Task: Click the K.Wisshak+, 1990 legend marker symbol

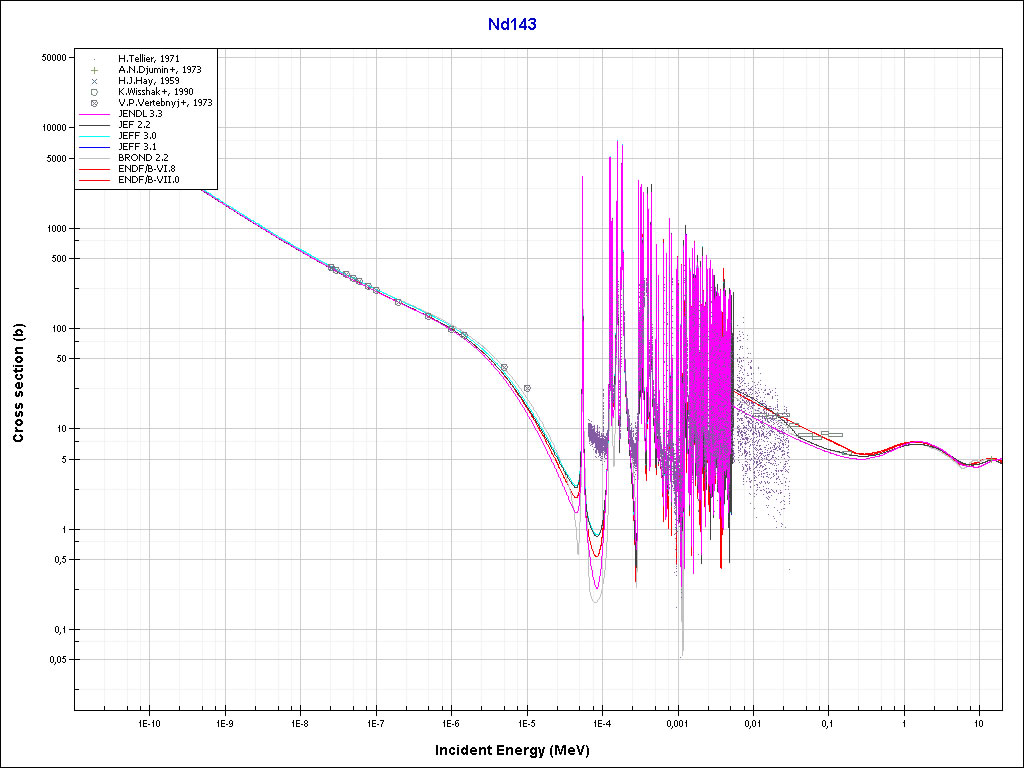Action: click(93, 92)
